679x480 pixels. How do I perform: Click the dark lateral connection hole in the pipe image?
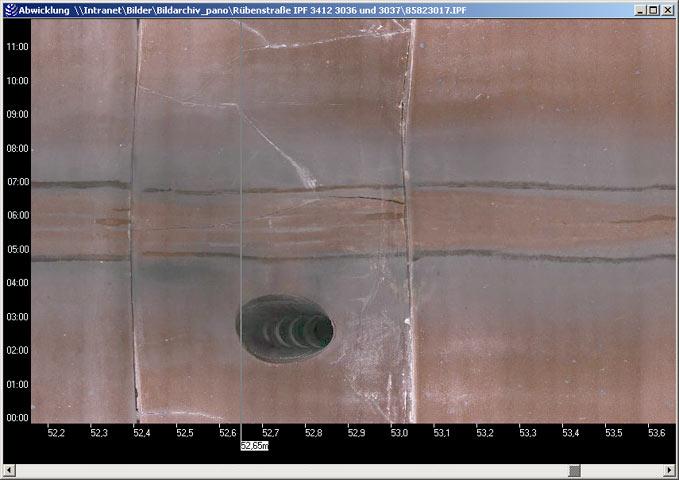coord(284,327)
